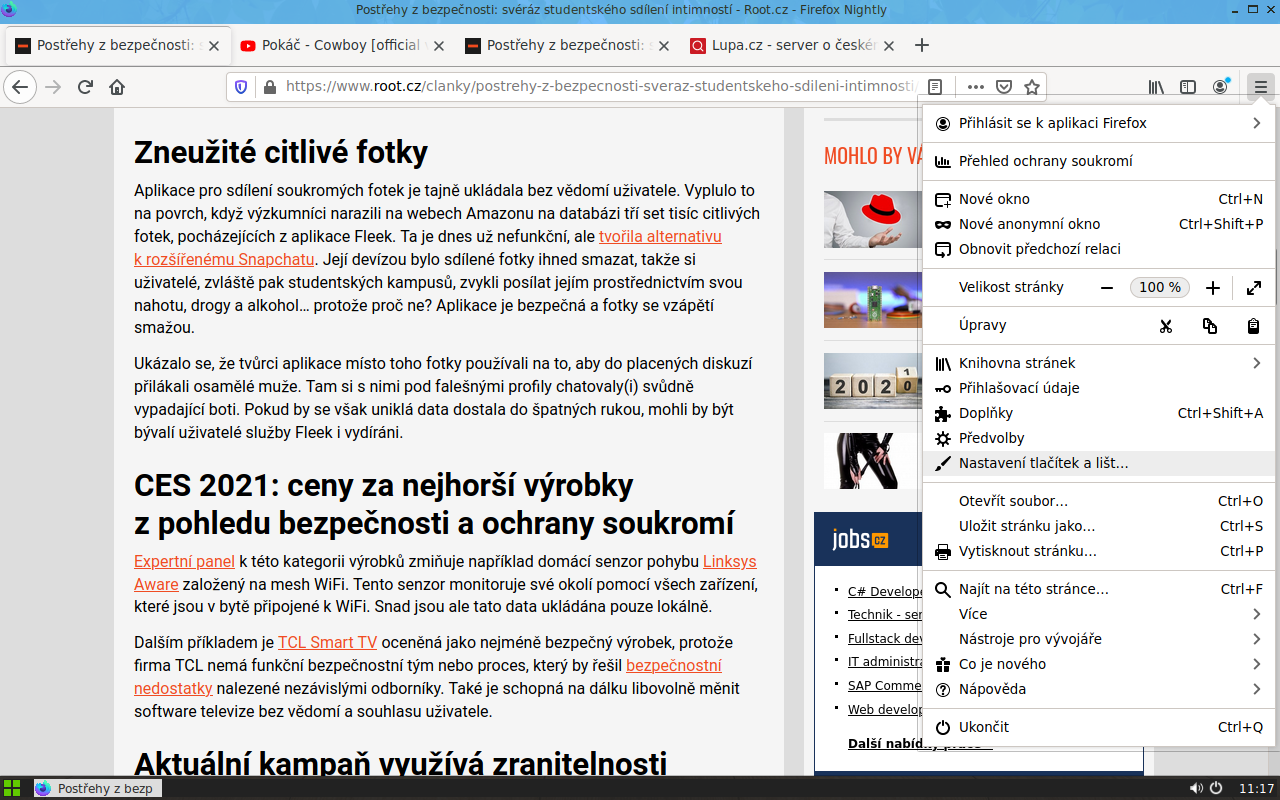
Task: Increase page zoom with the plus button
Action: point(1212,287)
